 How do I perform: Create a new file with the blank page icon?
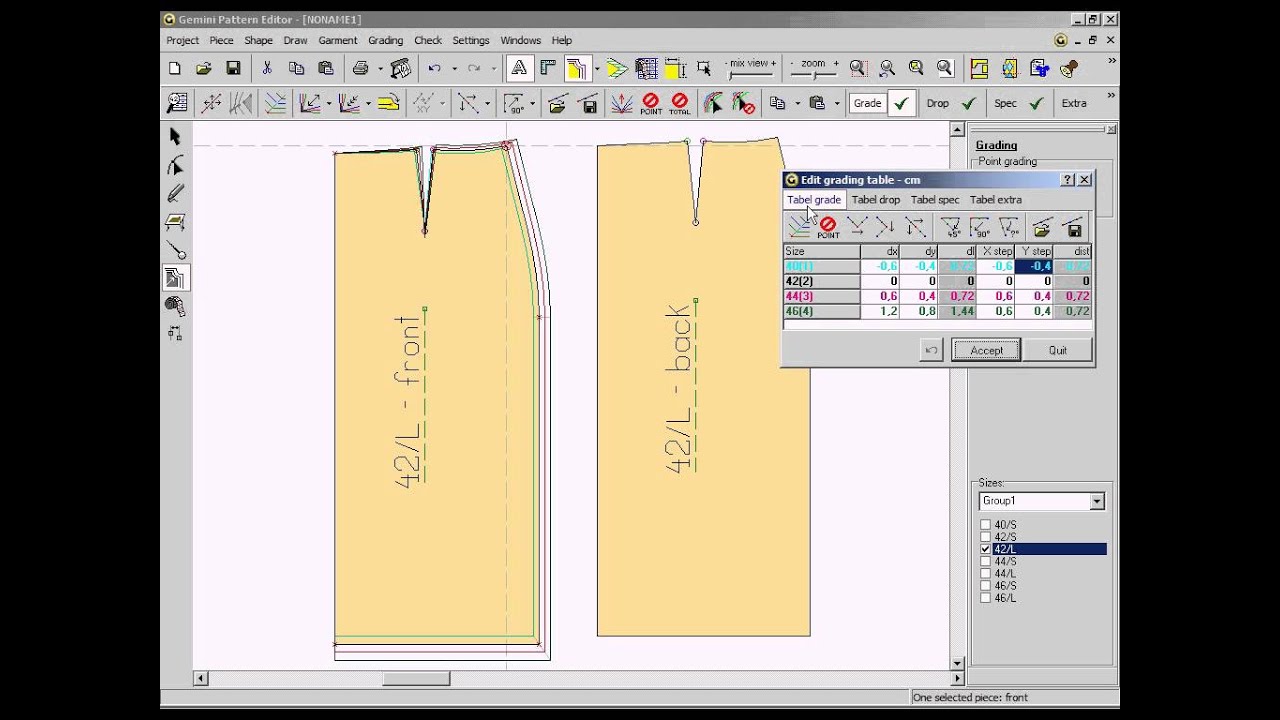pyautogui.click(x=175, y=68)
